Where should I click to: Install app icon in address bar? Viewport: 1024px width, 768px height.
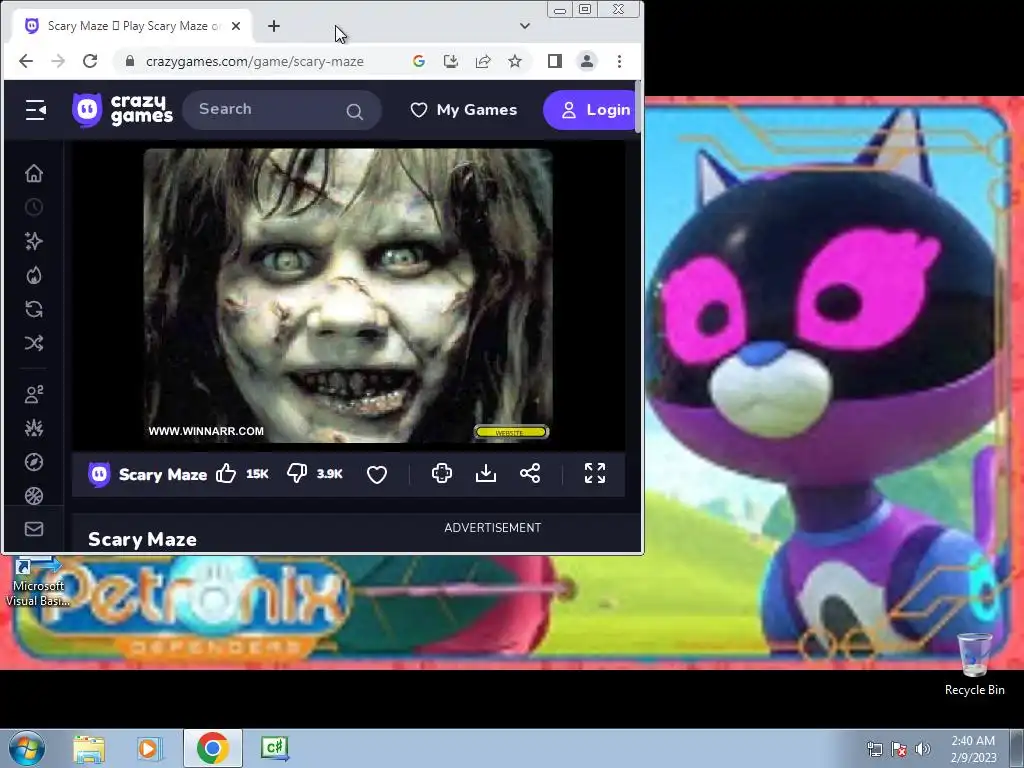coord(451,61)
